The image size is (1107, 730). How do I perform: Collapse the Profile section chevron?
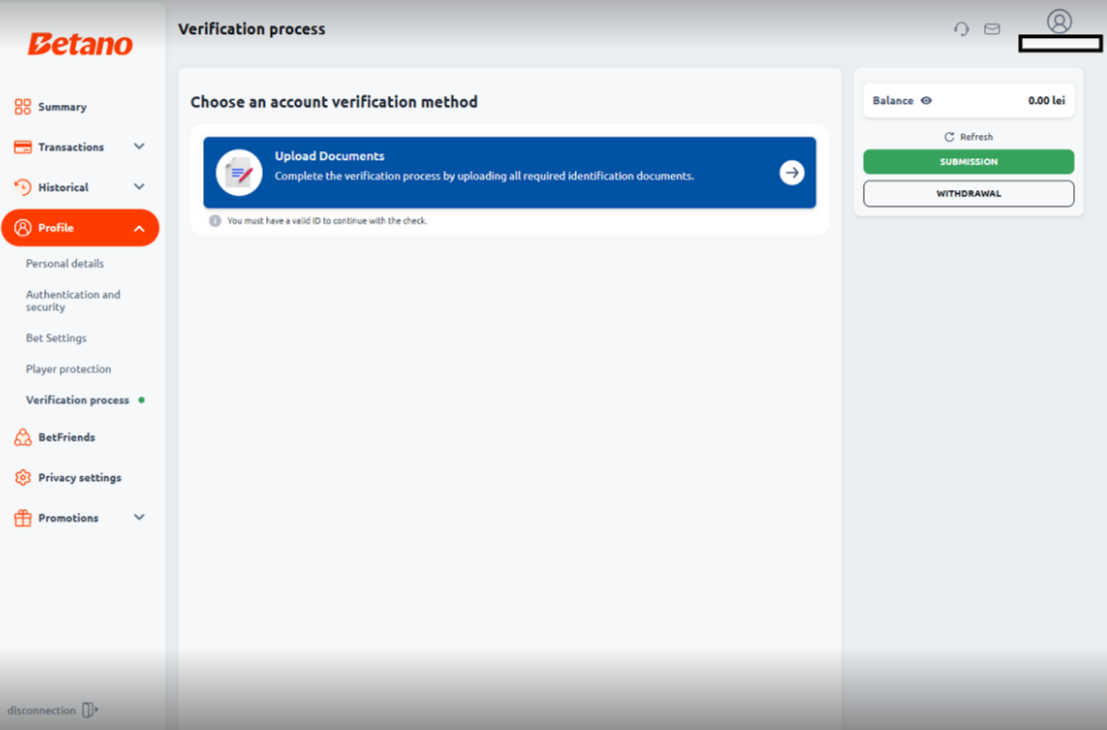(x=139, y=228)
